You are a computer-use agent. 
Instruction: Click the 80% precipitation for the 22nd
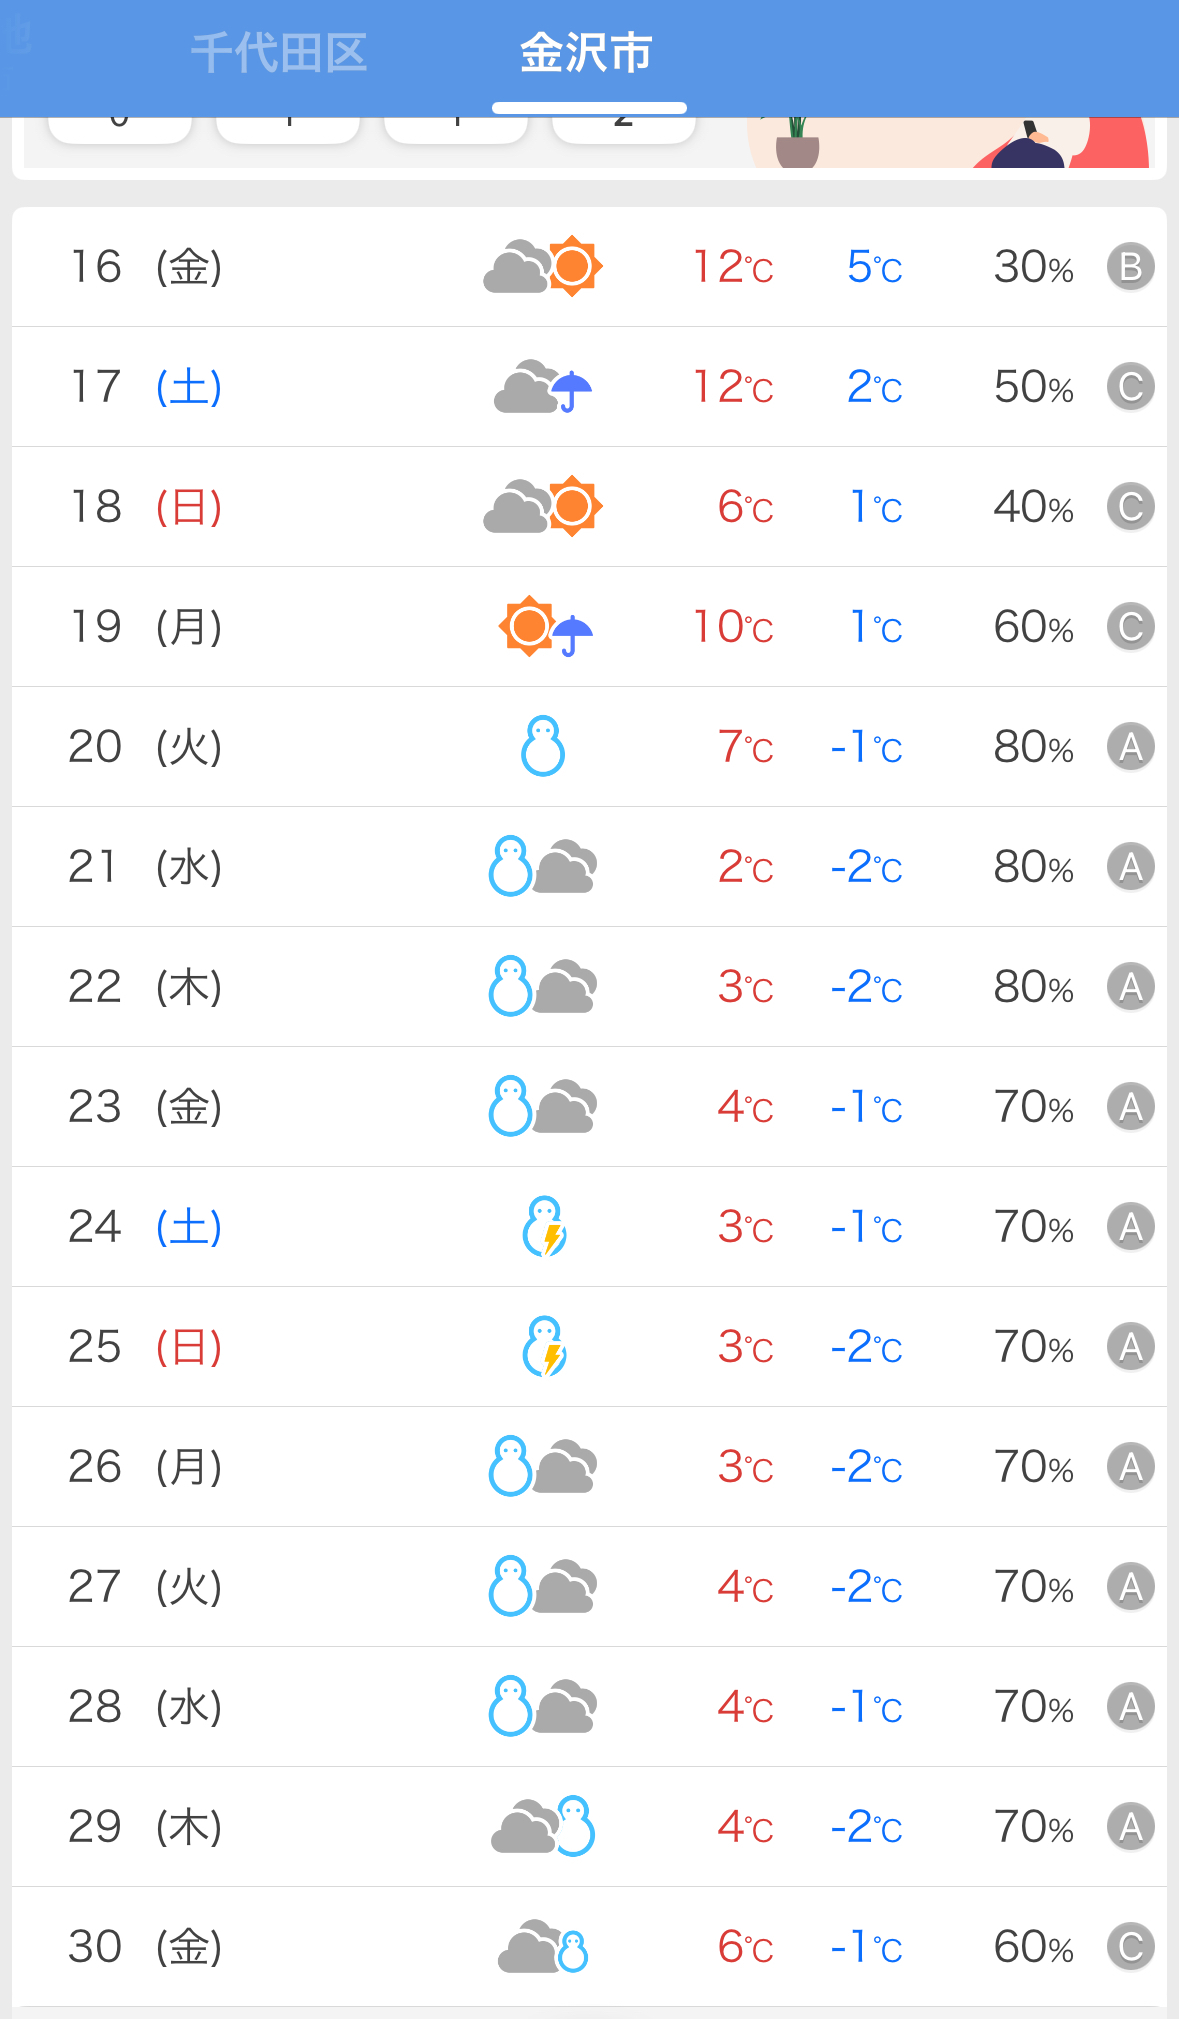pos(1033,987)
